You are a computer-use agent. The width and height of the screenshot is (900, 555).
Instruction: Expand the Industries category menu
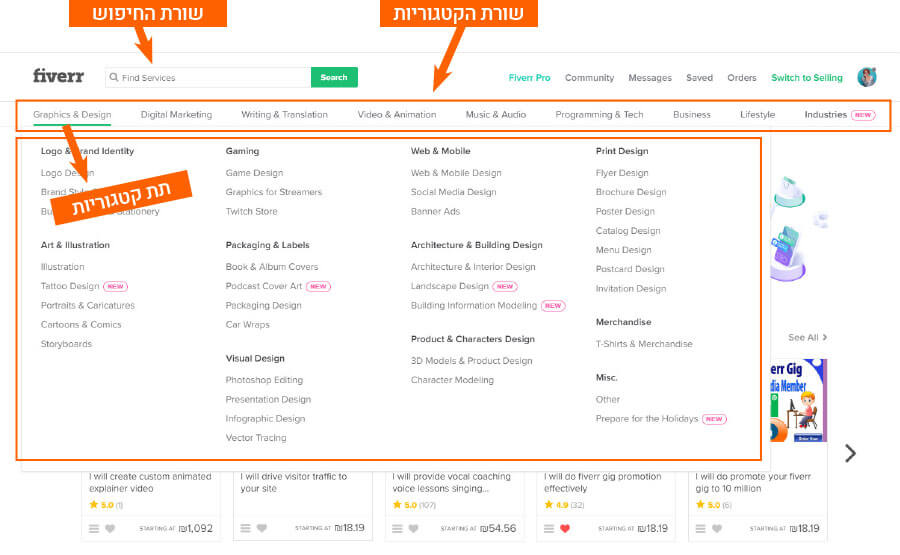(825, 115)
